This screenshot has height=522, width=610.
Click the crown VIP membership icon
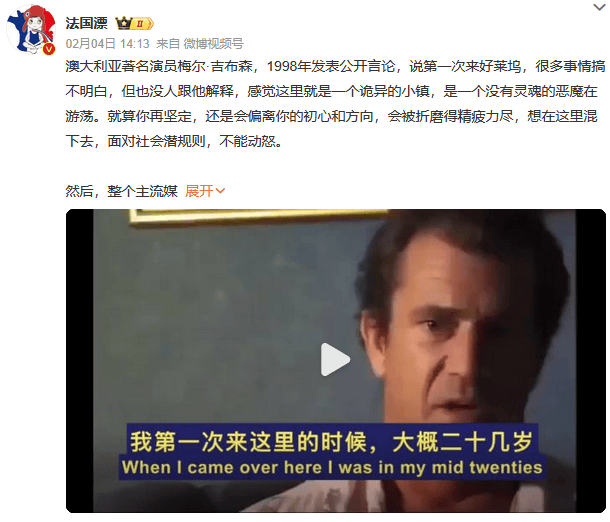coord(124,23)
